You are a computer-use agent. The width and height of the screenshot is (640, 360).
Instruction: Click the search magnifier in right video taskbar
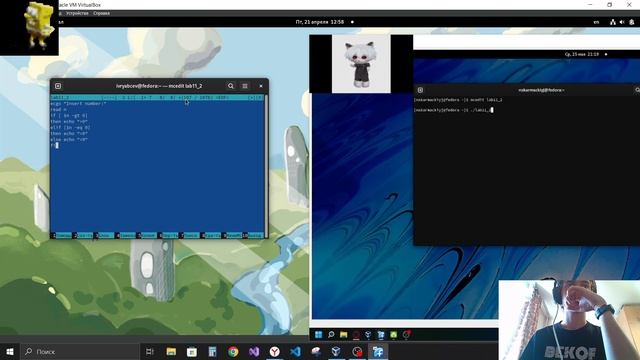(331, 335)
